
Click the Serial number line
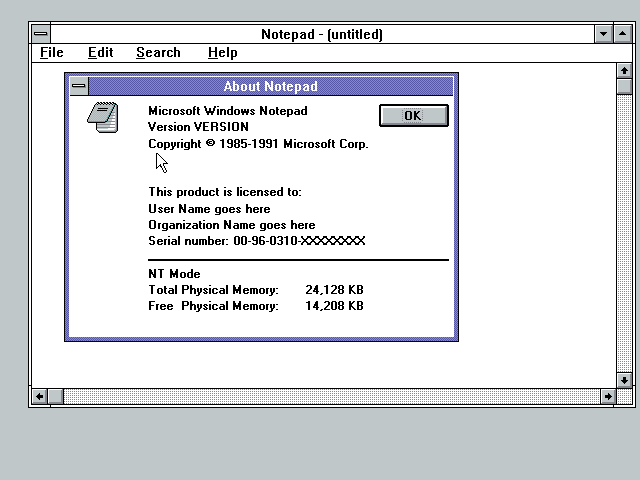pyautogui.click(x=257, y=241)
